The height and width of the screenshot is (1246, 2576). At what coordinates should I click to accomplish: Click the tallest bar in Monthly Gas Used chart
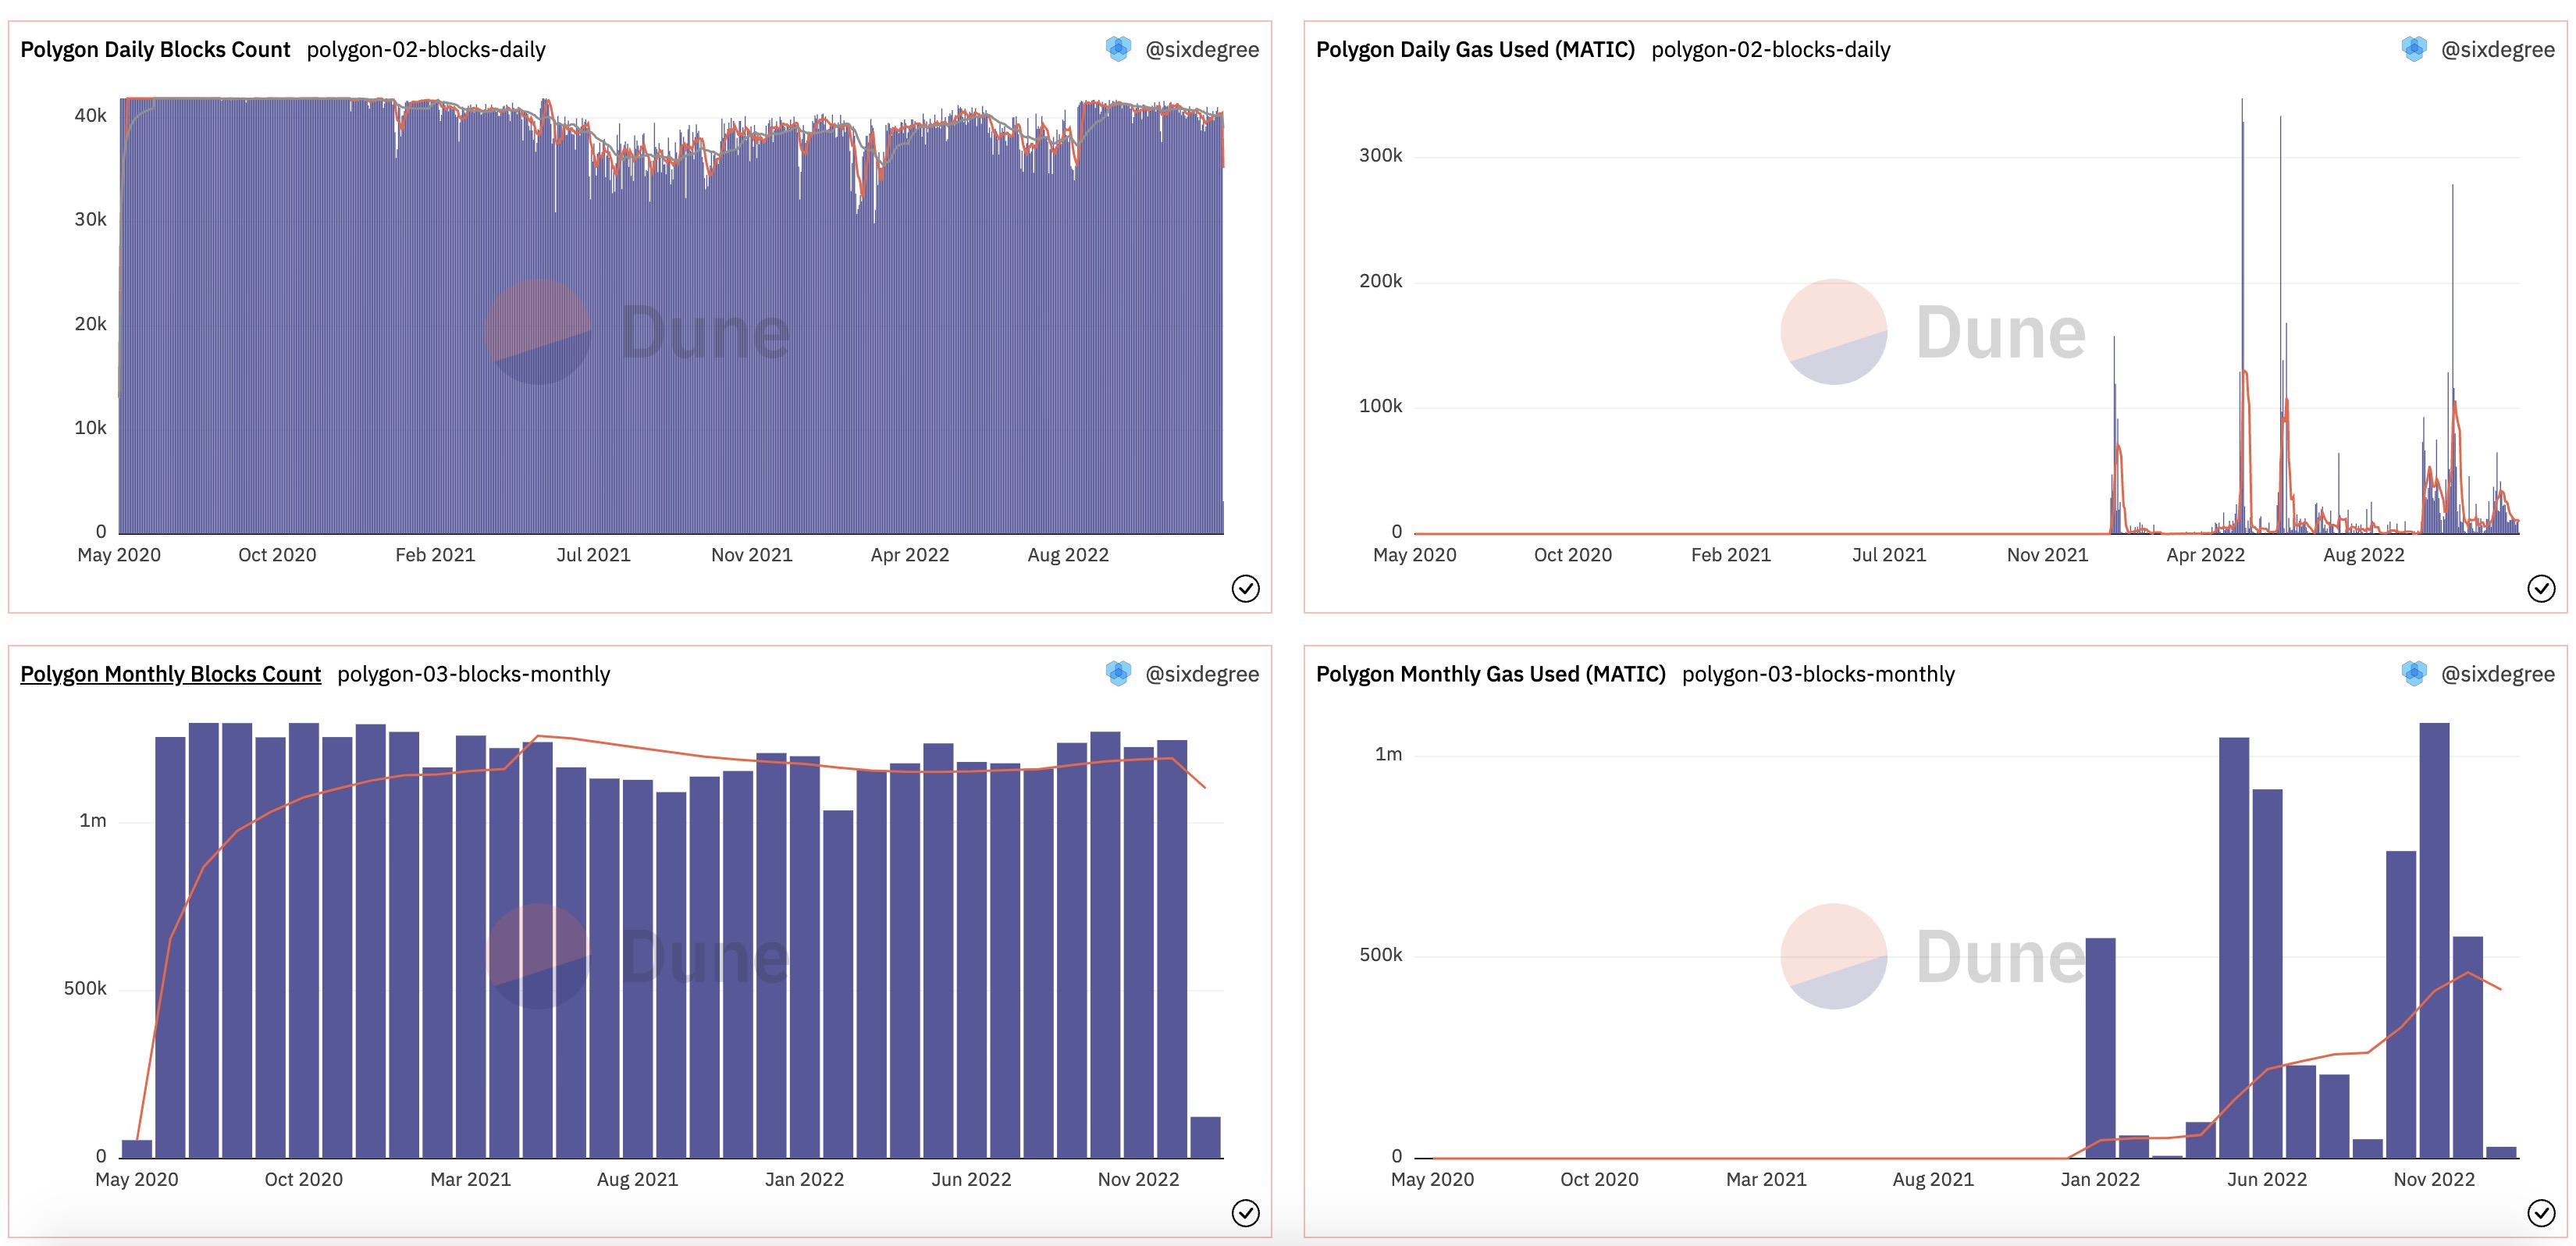pos(2434,940)
